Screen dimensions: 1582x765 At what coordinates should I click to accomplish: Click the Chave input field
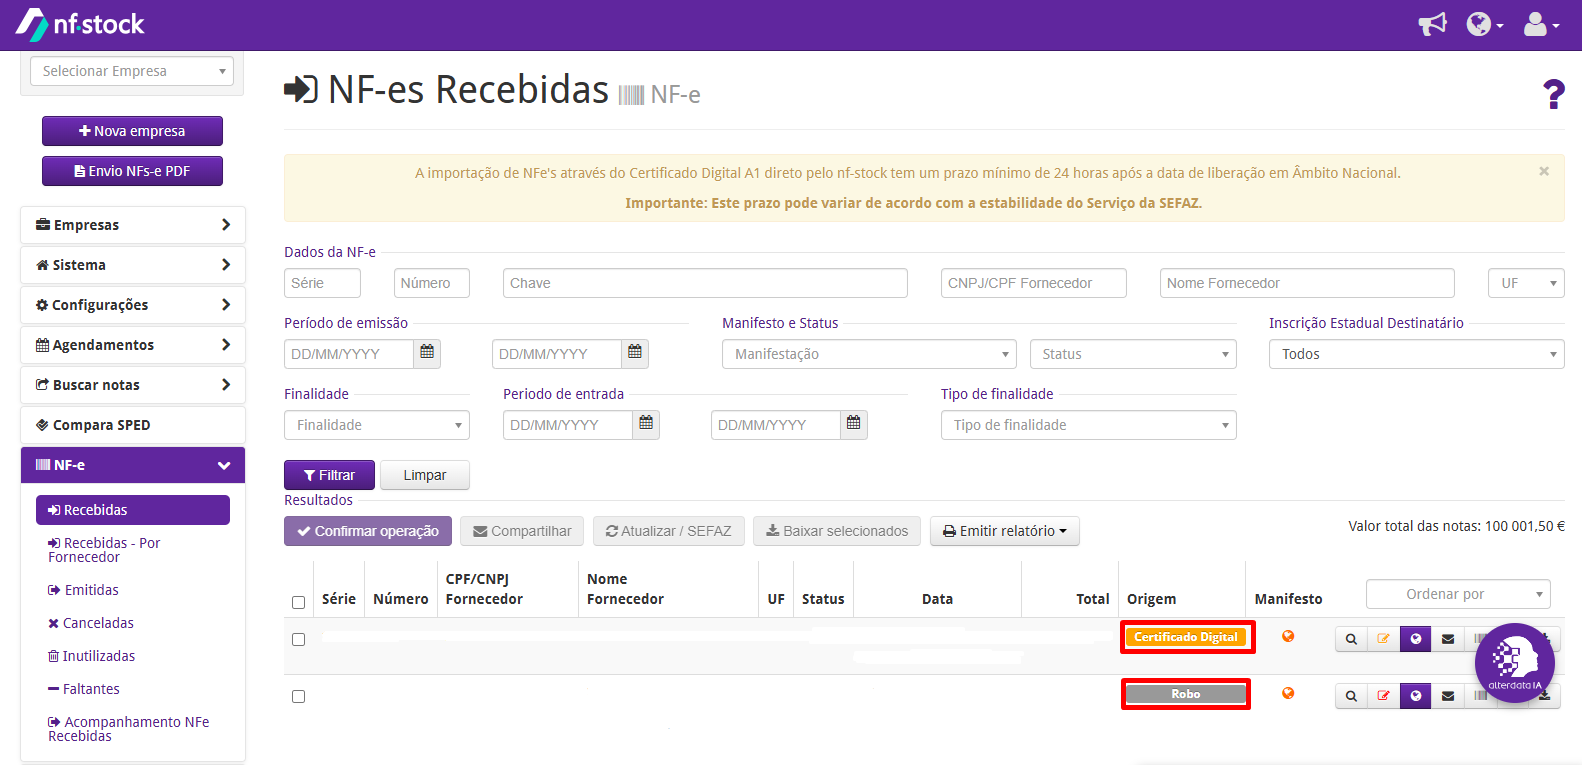[705, 283]
